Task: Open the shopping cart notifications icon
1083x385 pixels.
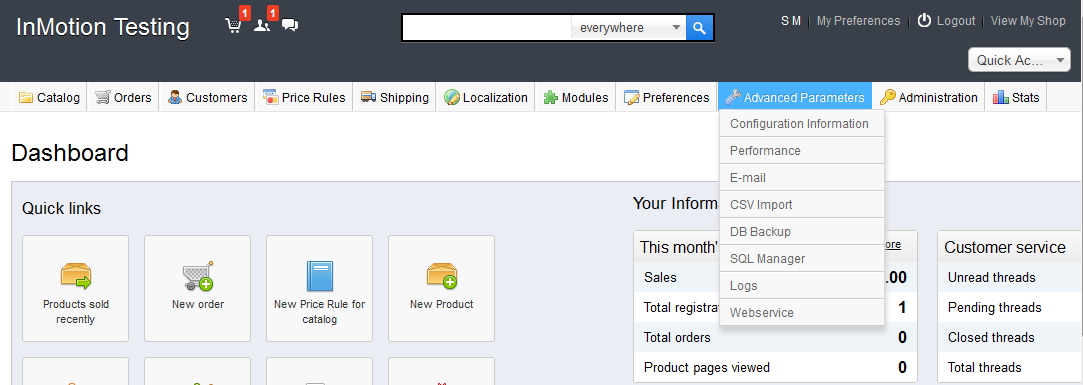Action: pos(233,26)
